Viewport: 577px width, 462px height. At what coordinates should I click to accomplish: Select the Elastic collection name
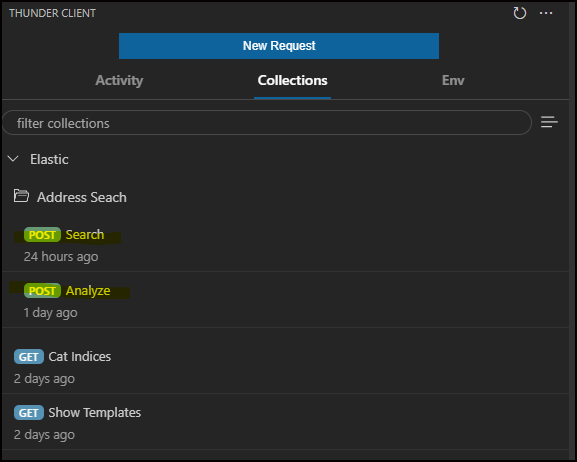49,159
